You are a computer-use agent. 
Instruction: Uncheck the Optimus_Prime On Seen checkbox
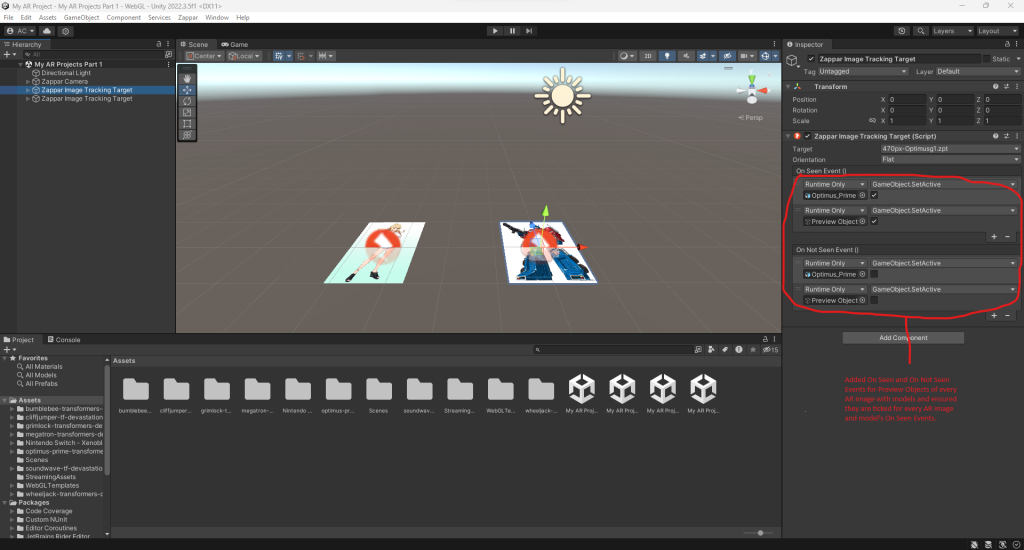point(874,195)
